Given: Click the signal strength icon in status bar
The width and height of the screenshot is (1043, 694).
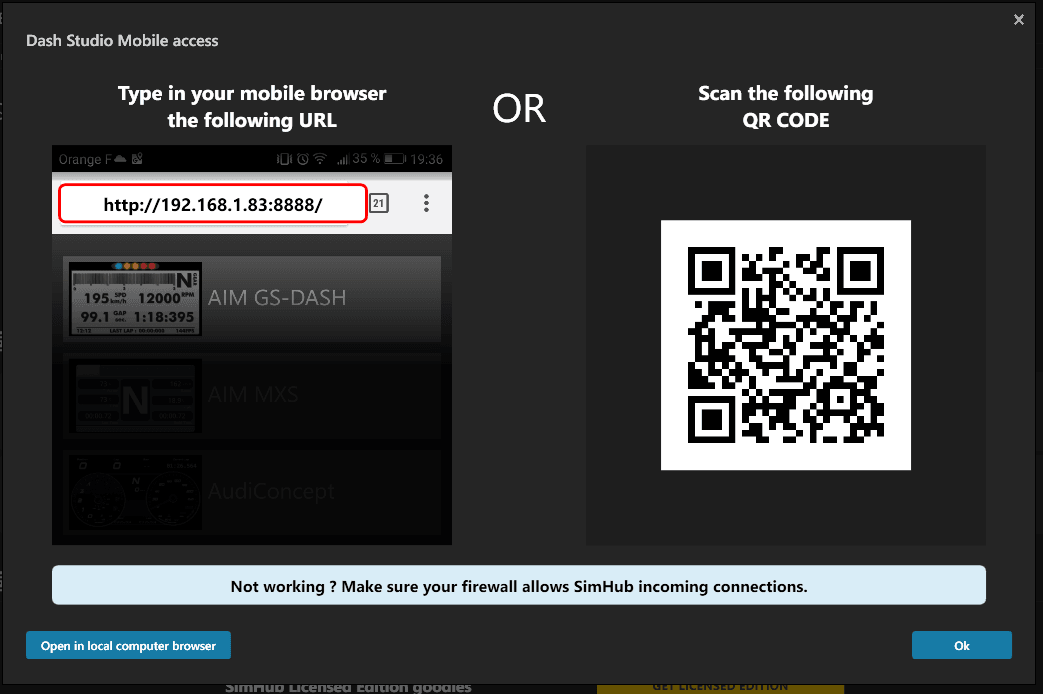Looking at the screenshot, I should coord(343,159).
